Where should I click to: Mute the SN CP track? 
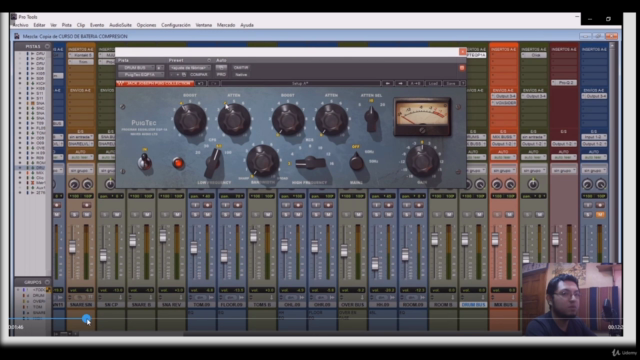tap(117, 214)
